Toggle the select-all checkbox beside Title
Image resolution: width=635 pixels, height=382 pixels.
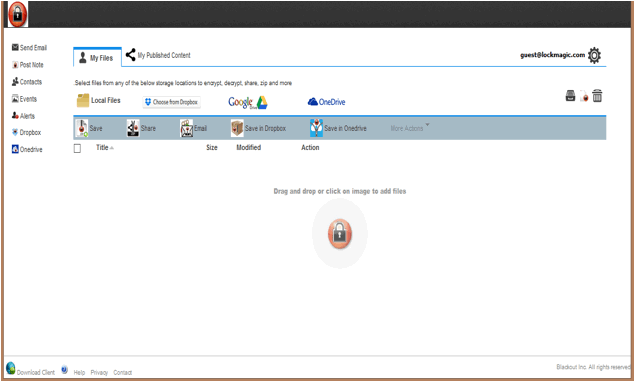tap(77, 148)
